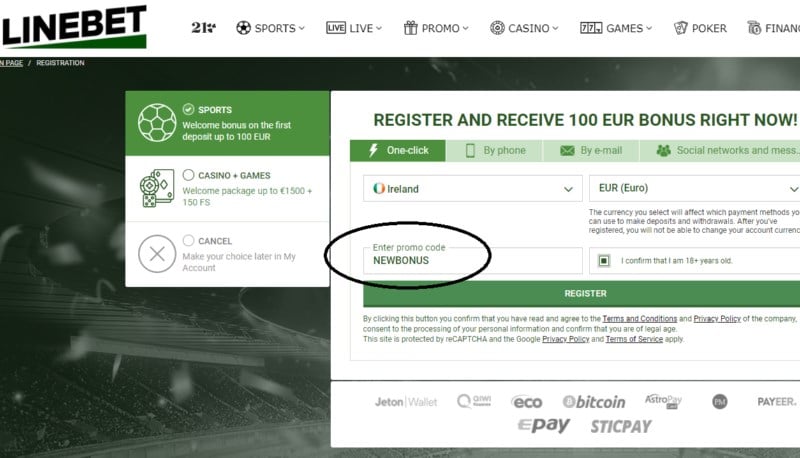This screenshot has height=458, width=800.
Task: Click the 21+ age restriction icon
Action: point(203,28)
